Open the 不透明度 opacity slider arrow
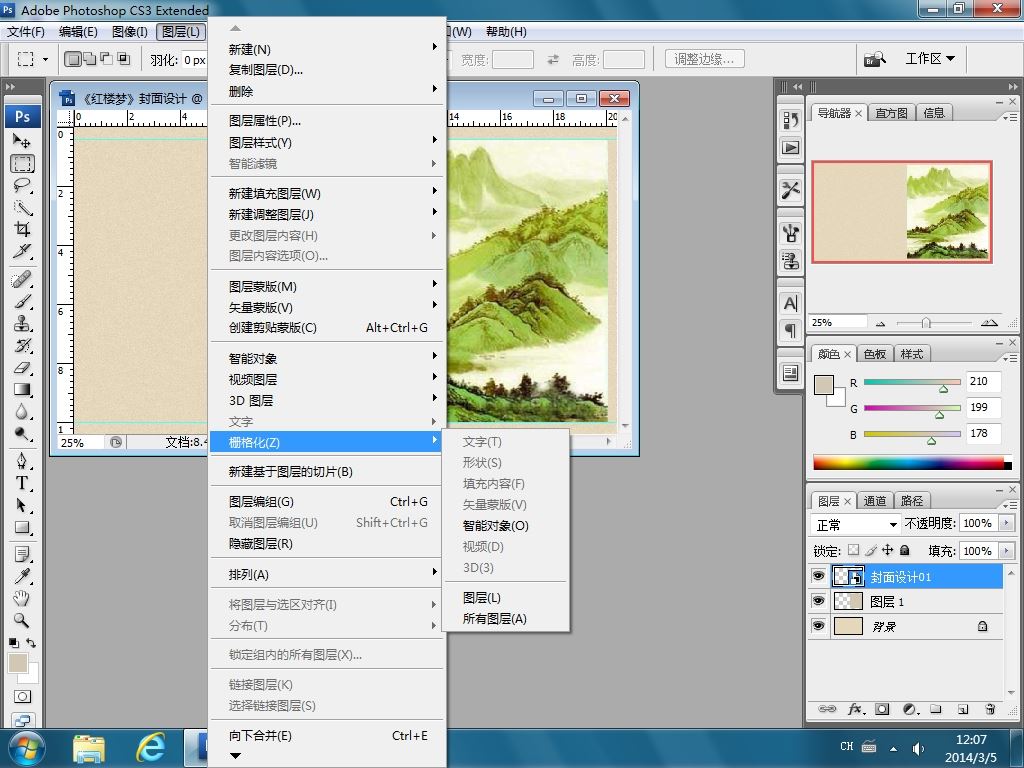The width and height of the screenshot is (1024, 768). pos(1006,523)
